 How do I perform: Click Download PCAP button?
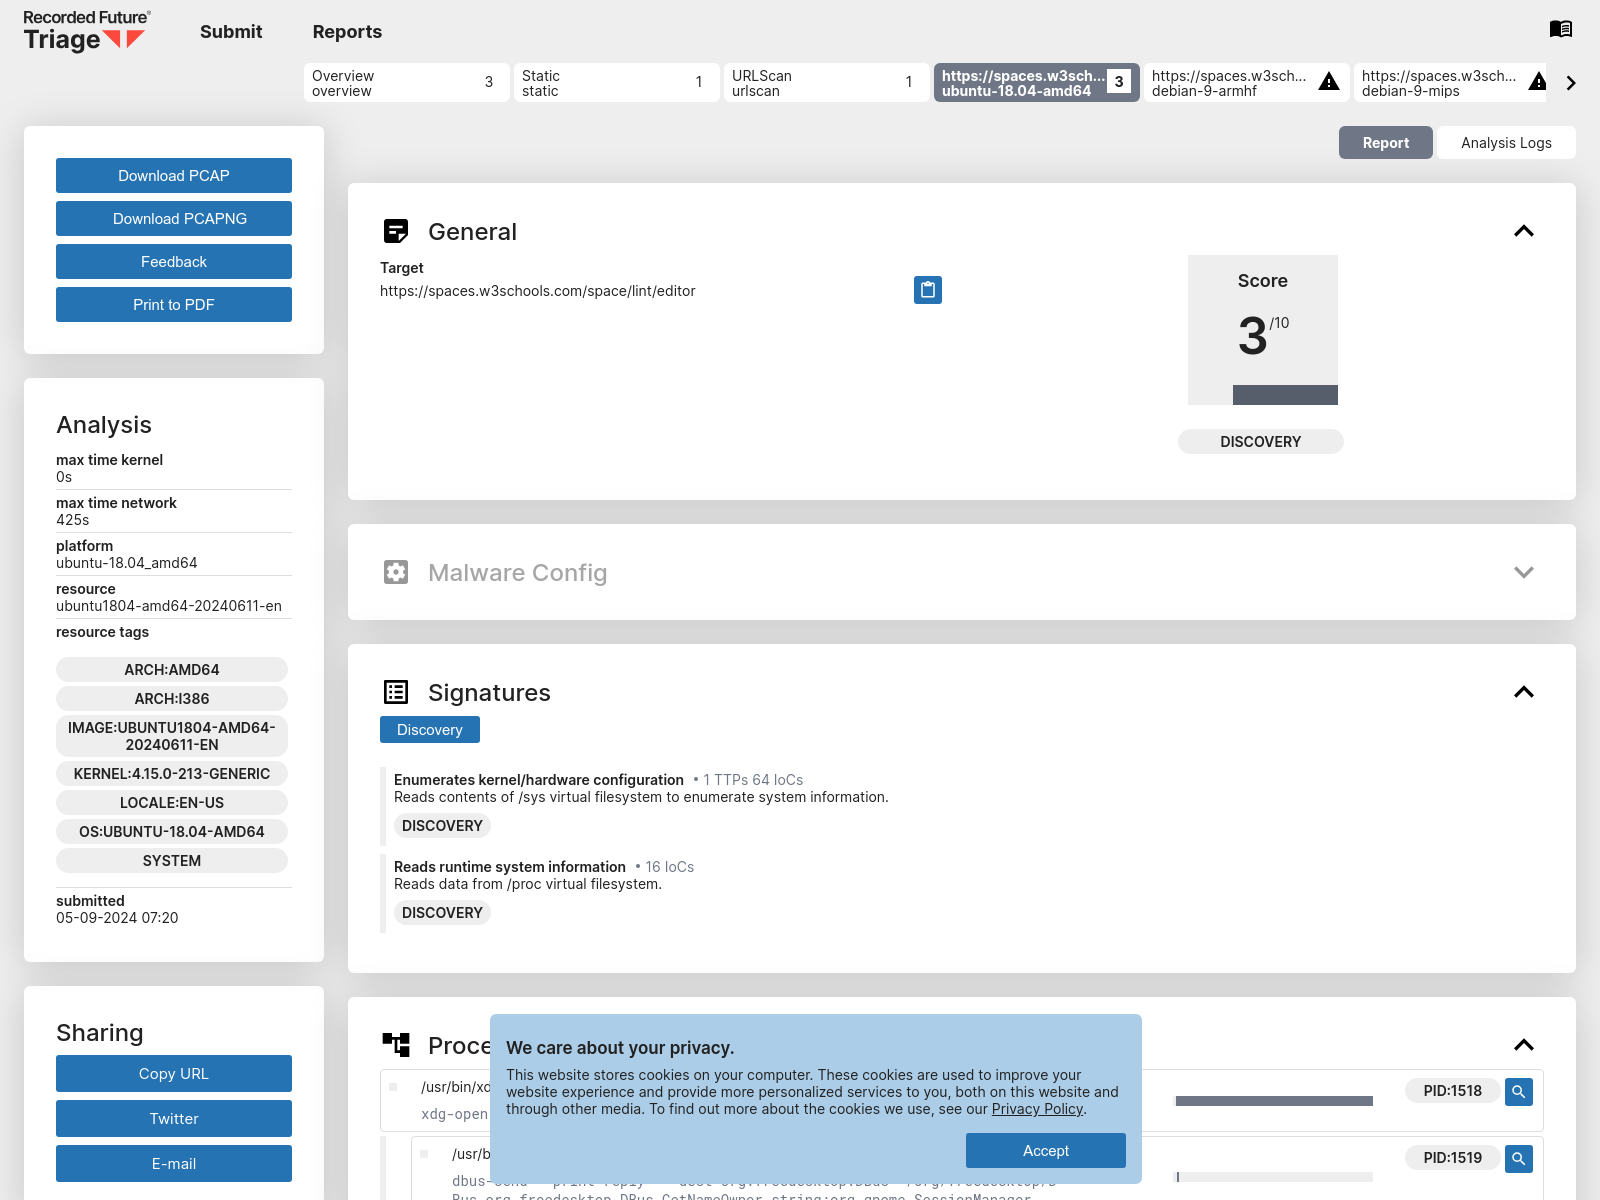(174, 175)
